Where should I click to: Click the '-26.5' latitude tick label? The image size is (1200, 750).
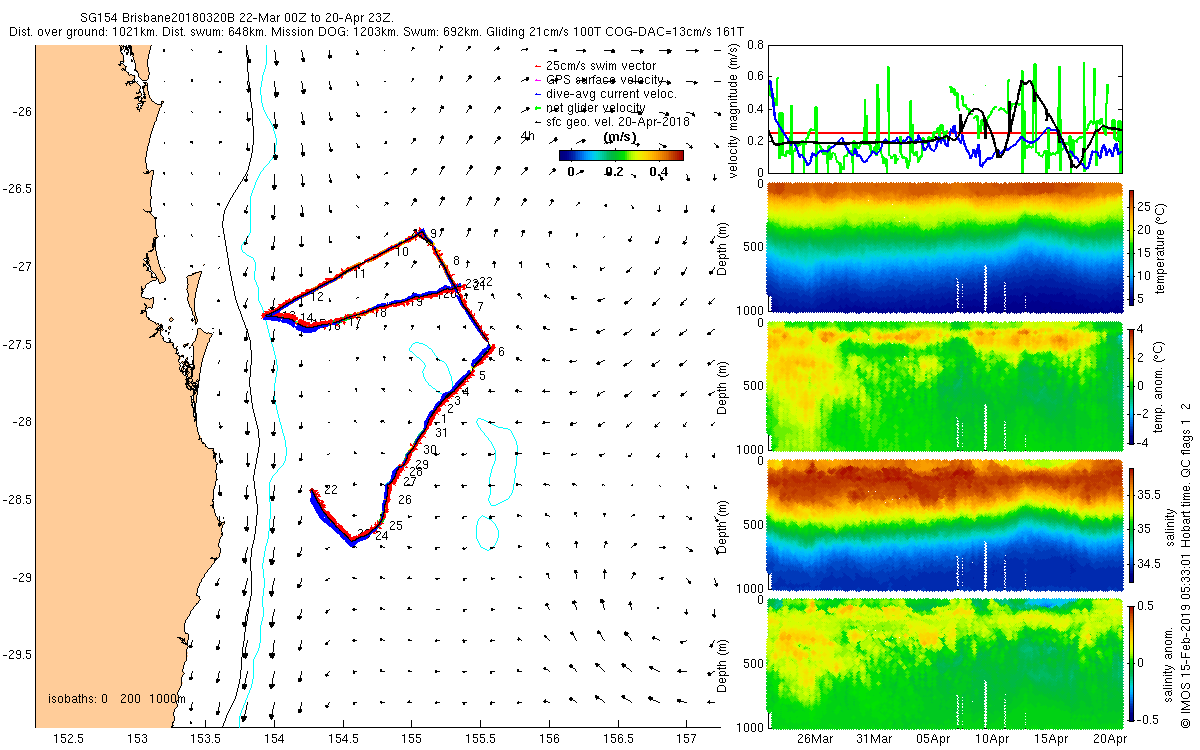coord(17,189)
